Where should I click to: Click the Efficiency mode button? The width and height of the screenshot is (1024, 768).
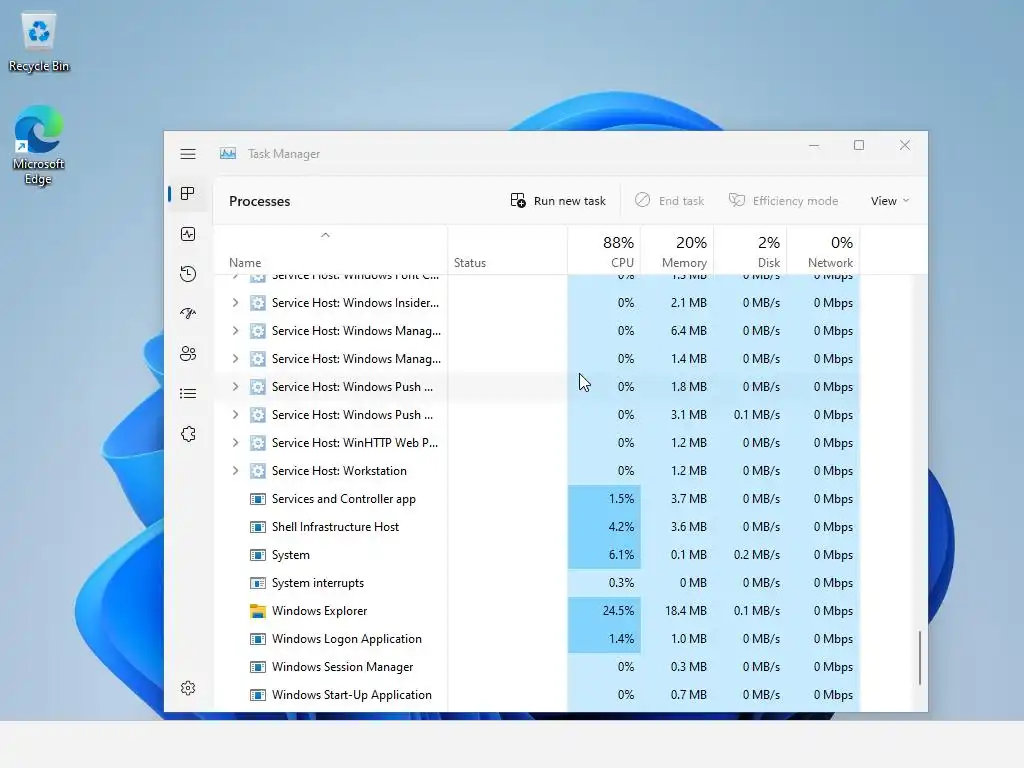784,201
